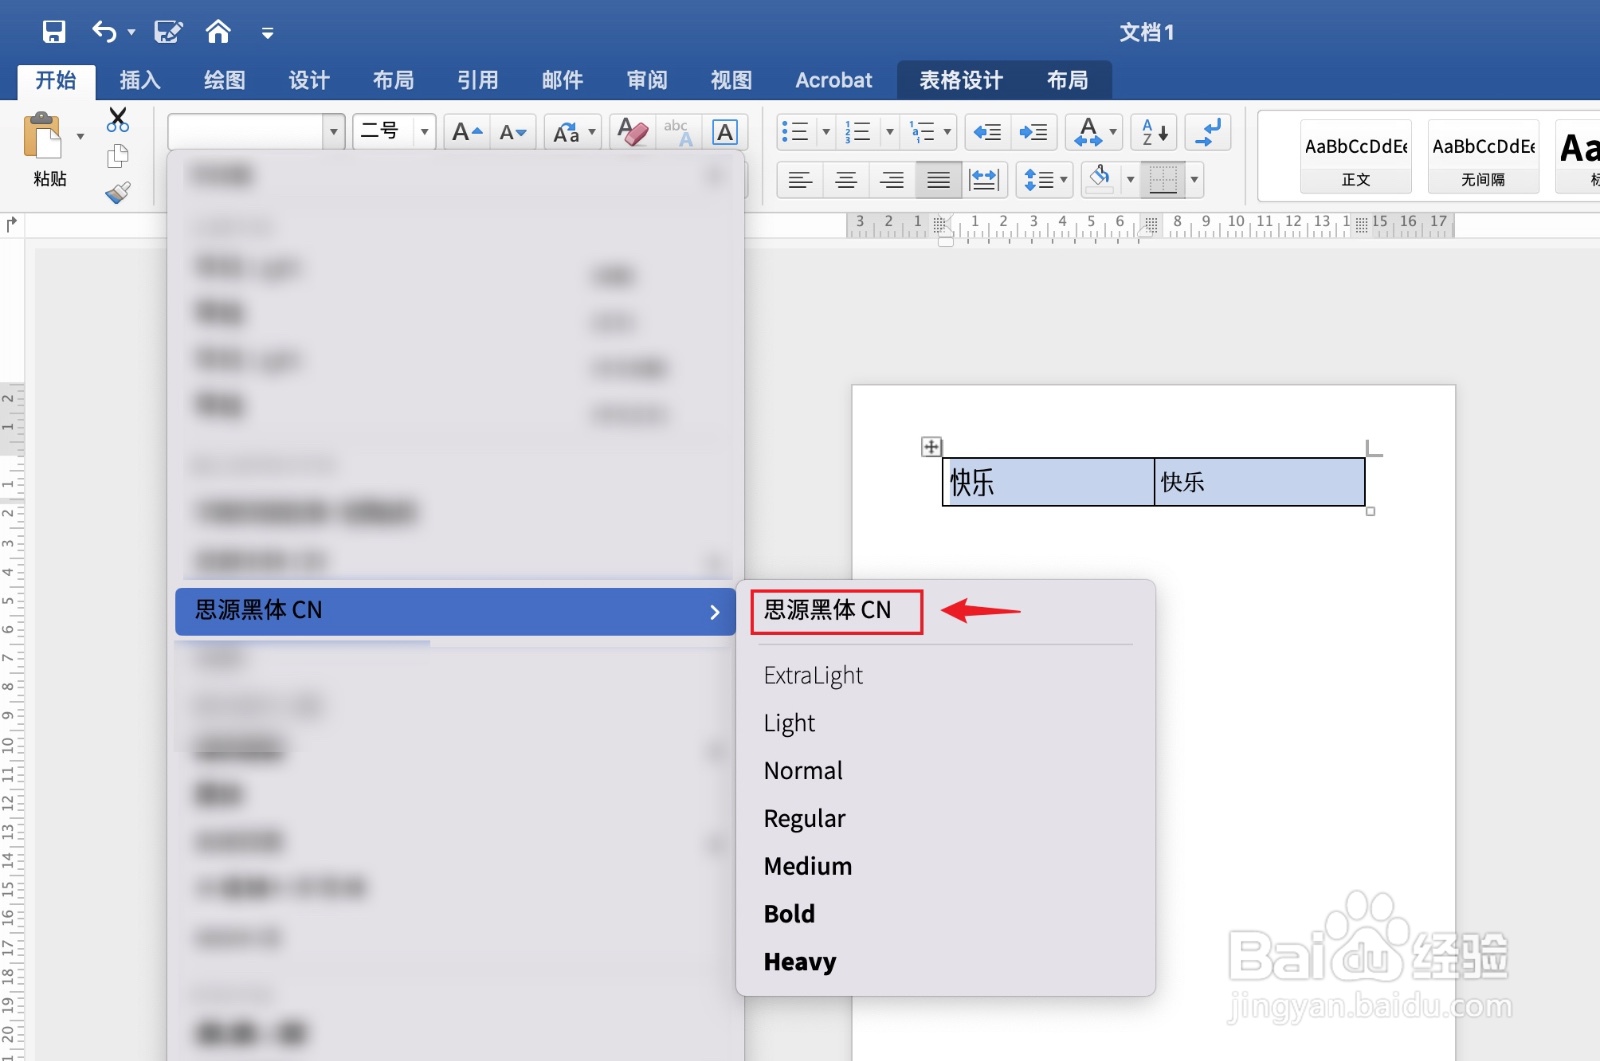Expand the font name dropdown arrow
1600x1061 pixels.
pos(334,131)
